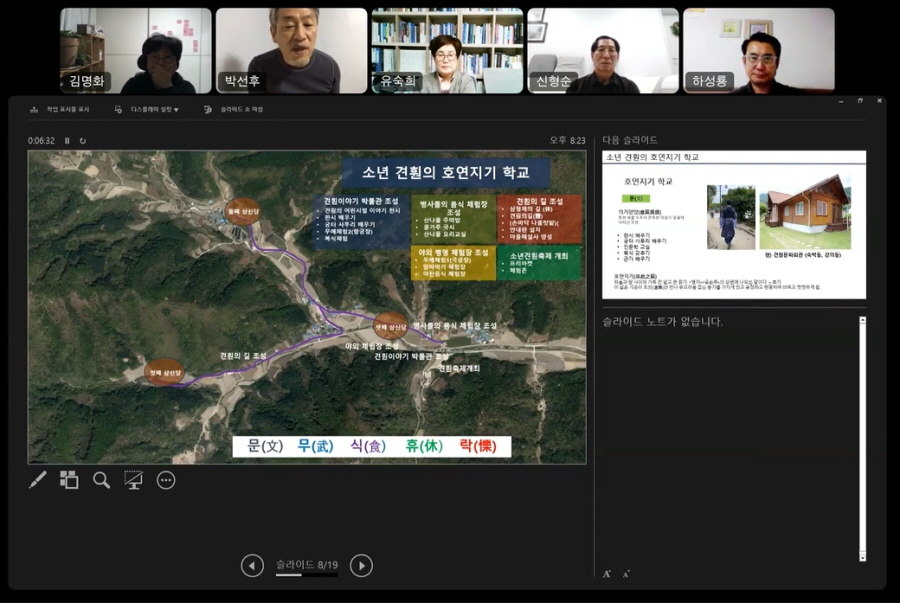Advance to the next slide arrow
This screenshot has width=900, height=603.
tap(361, 566)
